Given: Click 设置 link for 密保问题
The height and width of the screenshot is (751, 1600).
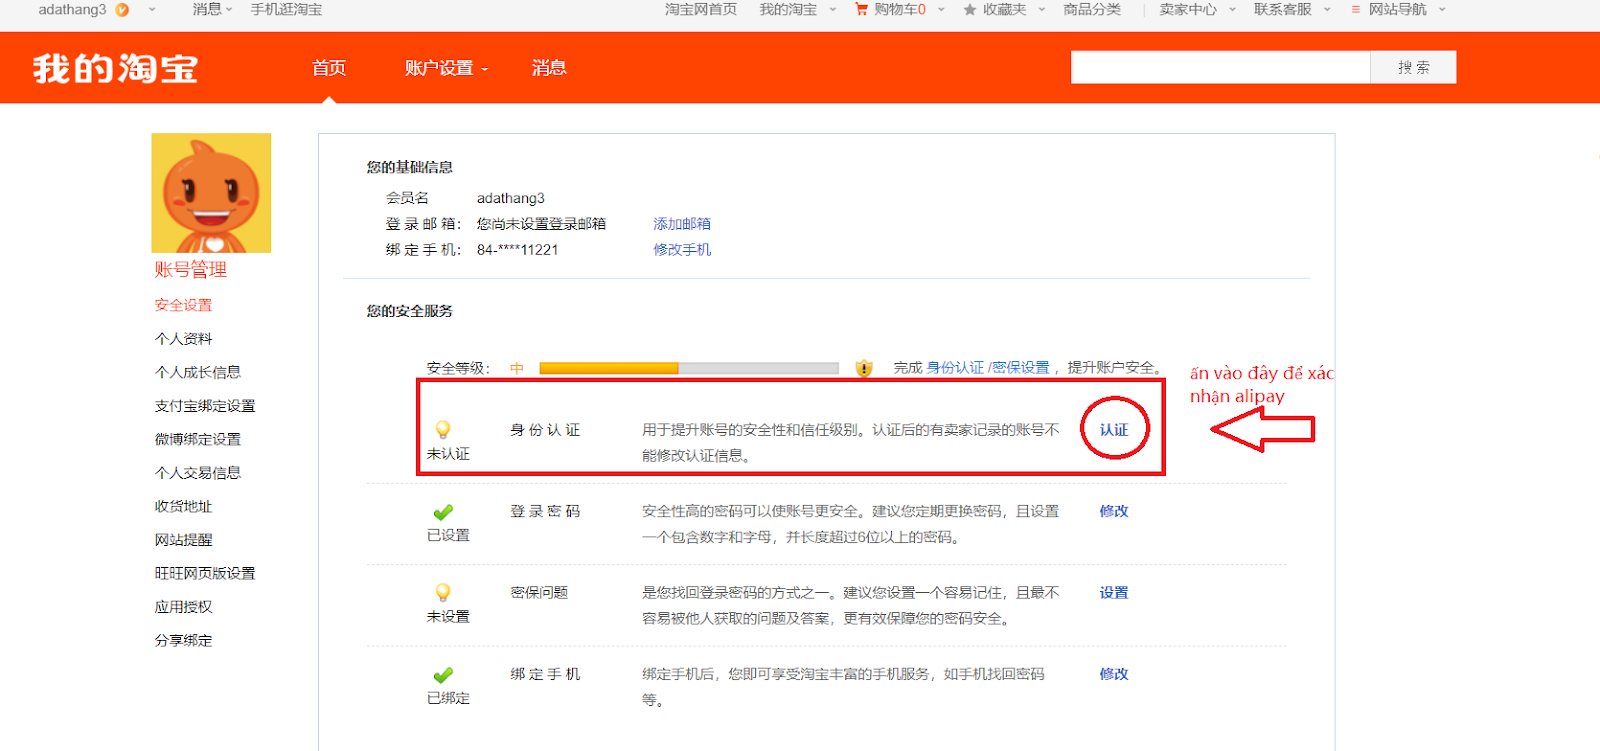Looking at the screenshot, I should click(1114, 593).
